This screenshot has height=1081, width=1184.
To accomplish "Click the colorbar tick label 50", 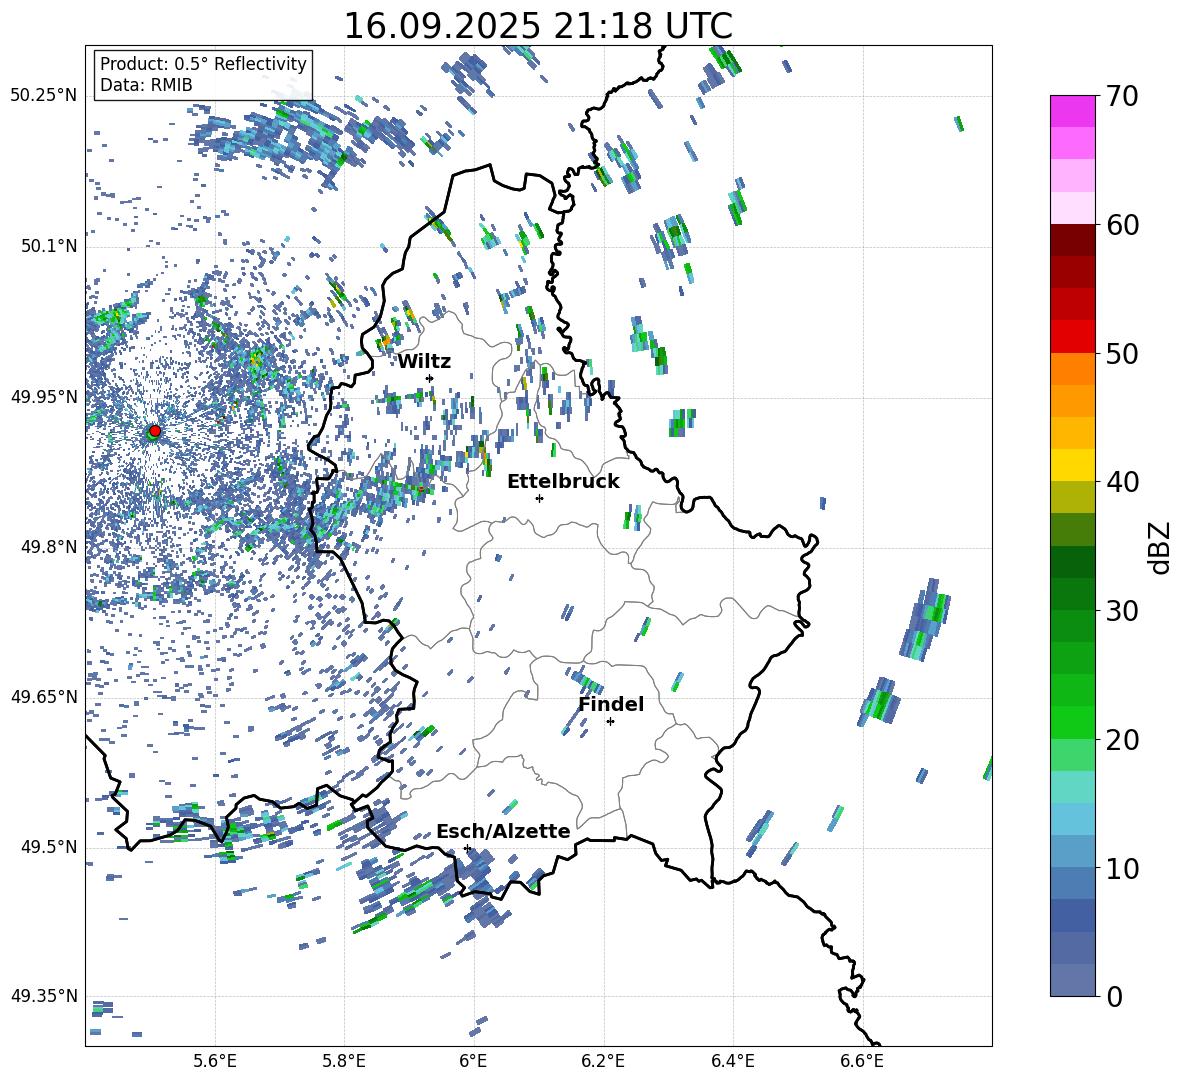I will coord(1122,353).
